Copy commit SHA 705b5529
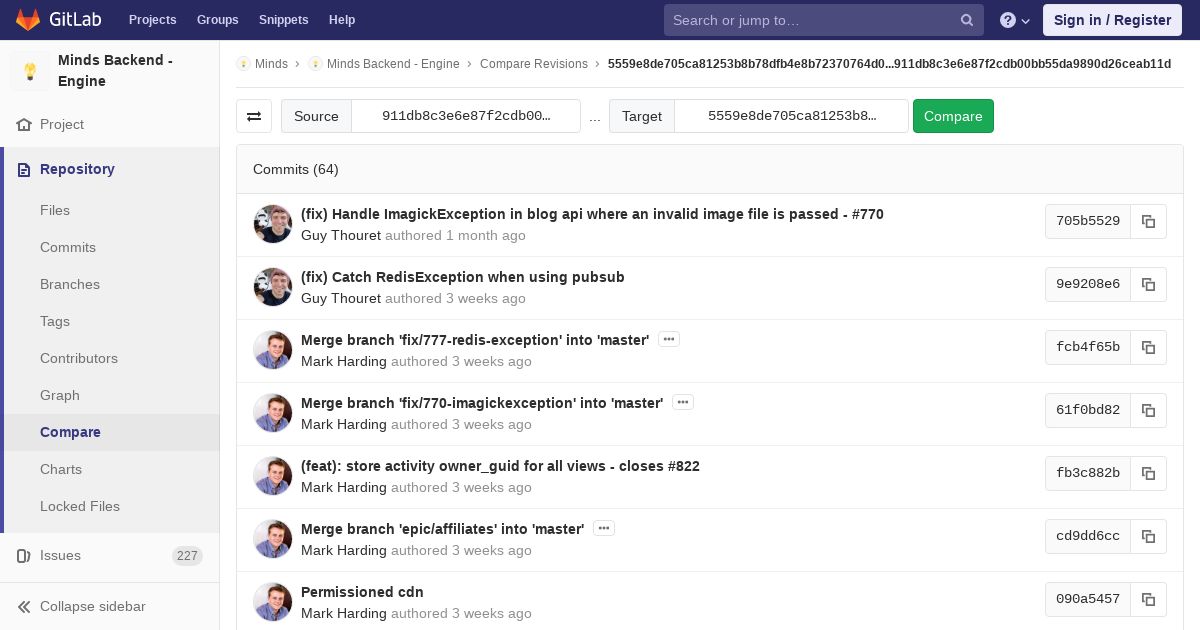The image size is (1200, 630). [x=1148, y=222]
